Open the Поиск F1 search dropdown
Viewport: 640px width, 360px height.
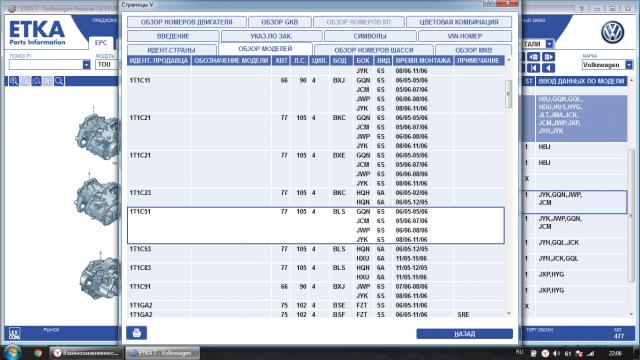tap(86, 64)
